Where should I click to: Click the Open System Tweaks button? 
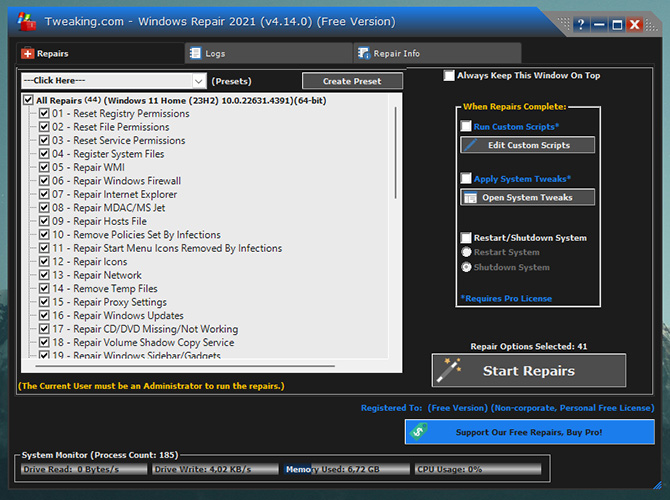coord(527,197)
